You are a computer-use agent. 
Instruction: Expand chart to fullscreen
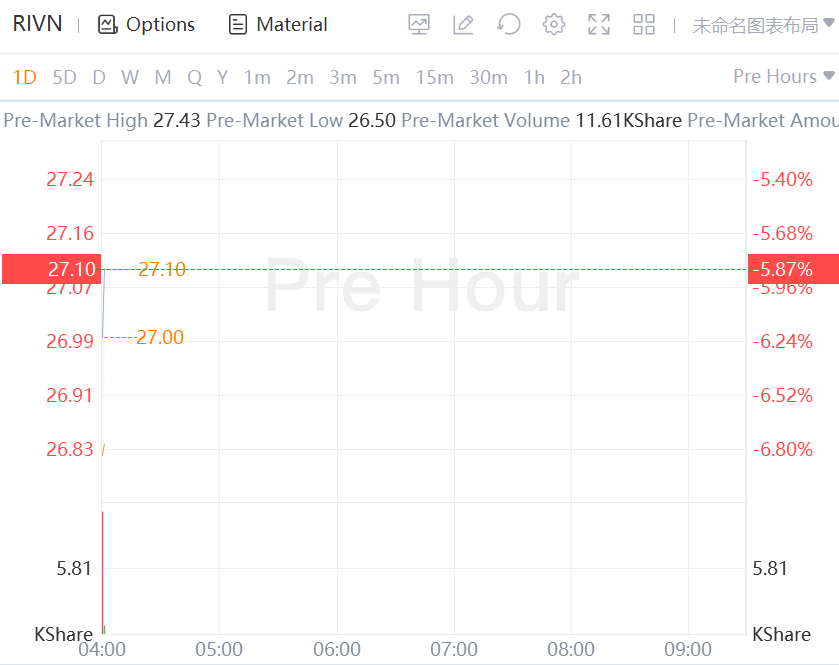(x=599, y=25)
